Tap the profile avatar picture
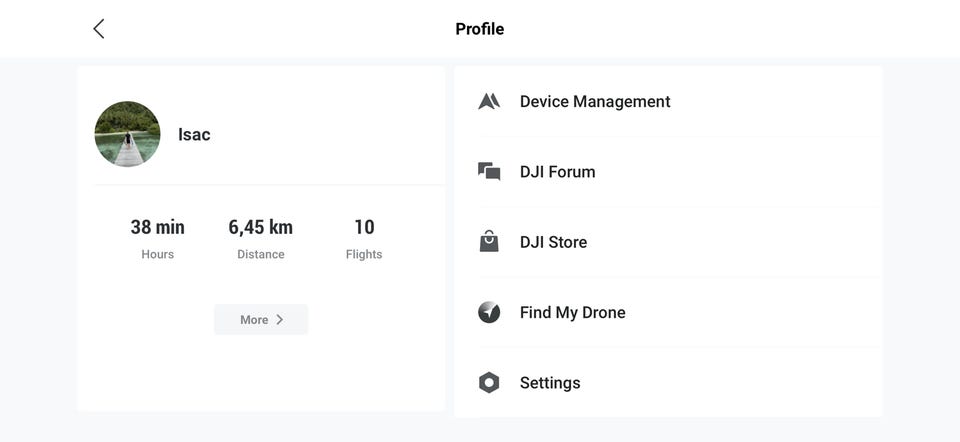960x442 pixels. (x=127, y=134)
